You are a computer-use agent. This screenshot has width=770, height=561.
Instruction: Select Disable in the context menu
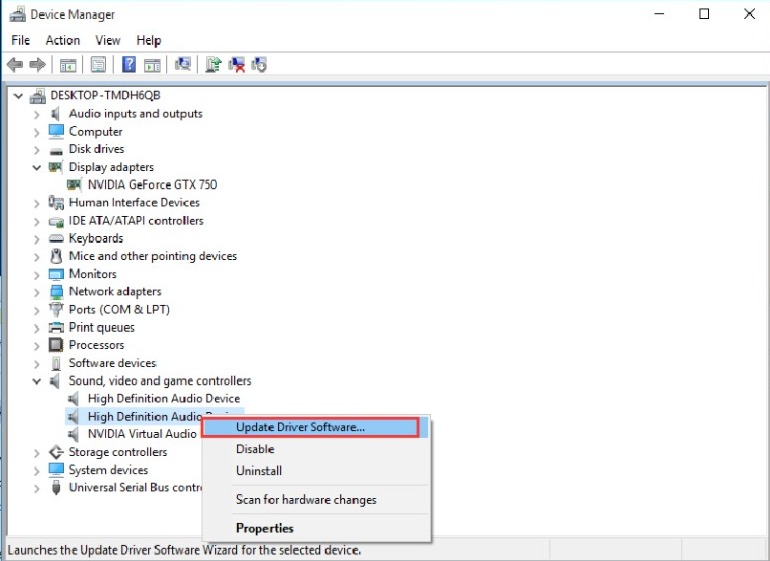255,449
